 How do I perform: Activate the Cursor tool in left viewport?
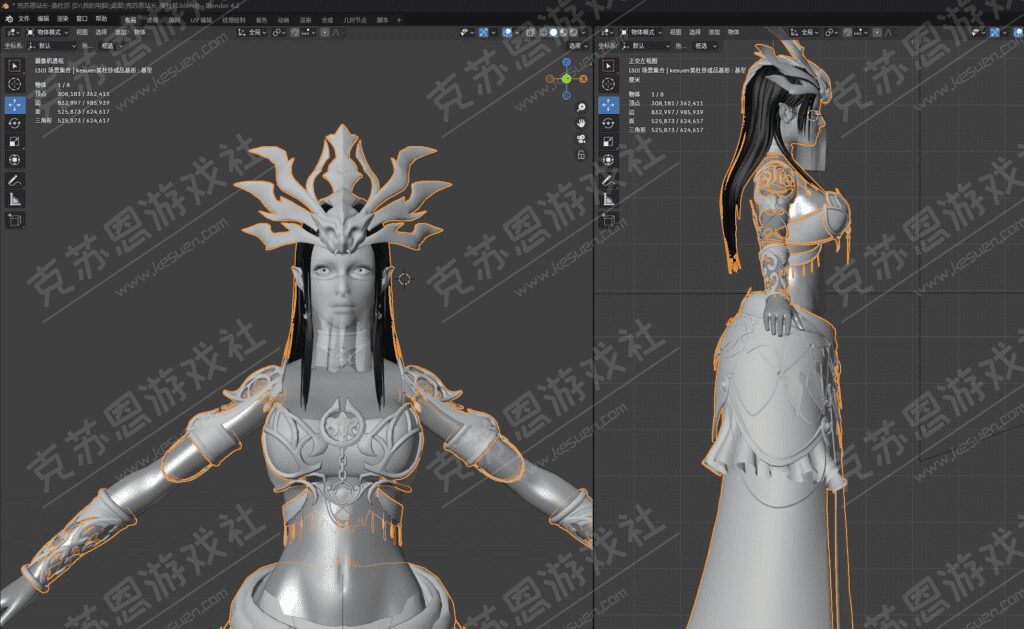point(15,84)
